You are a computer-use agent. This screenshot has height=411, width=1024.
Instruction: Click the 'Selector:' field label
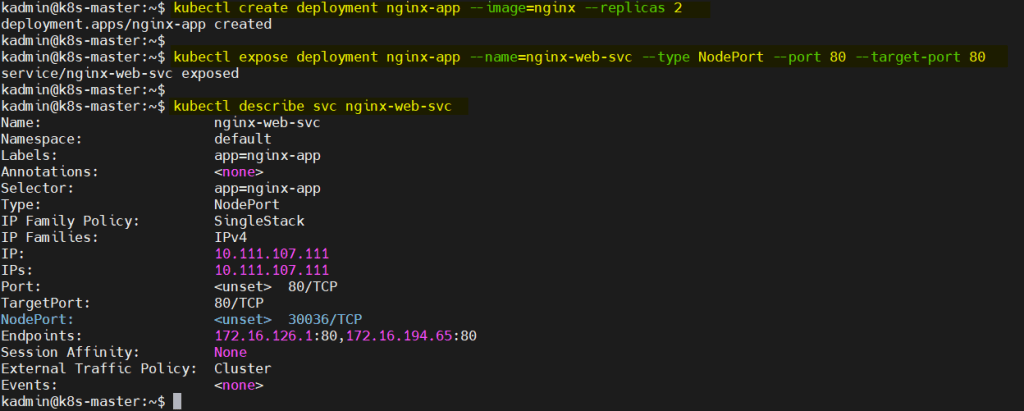(38, 188)
